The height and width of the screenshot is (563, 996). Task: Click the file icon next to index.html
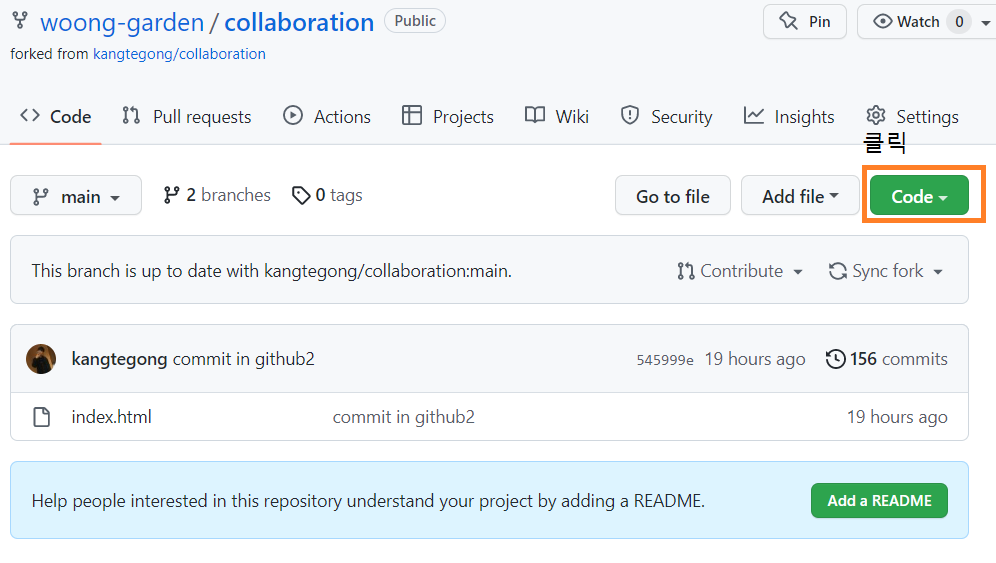click(x=42, y=417)
